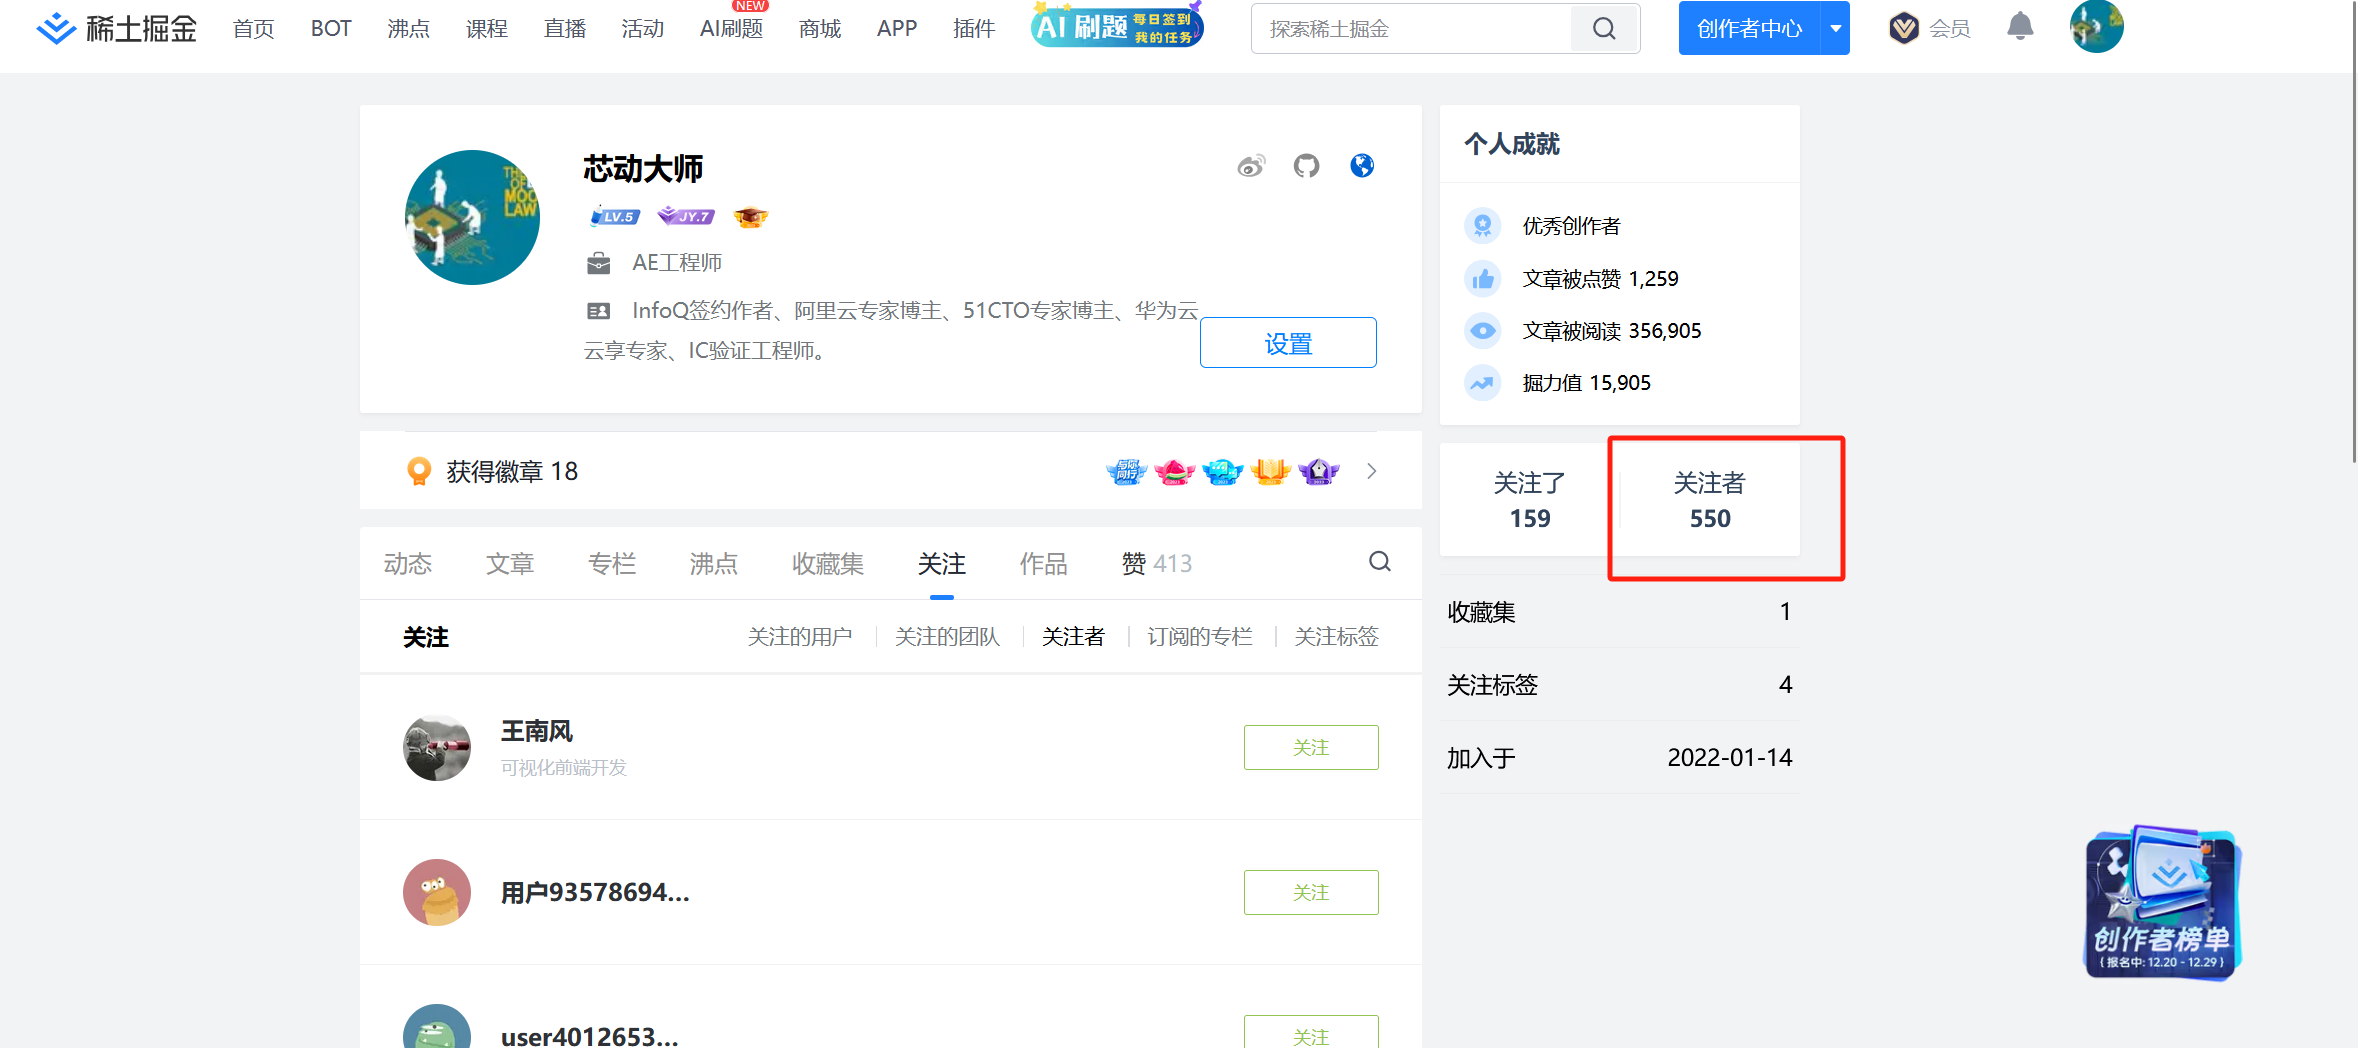Viewport: 2358px width, 1048px height.
Task: Click the 文章被阅读 eye icon
Action: [x=1483, y=330]
